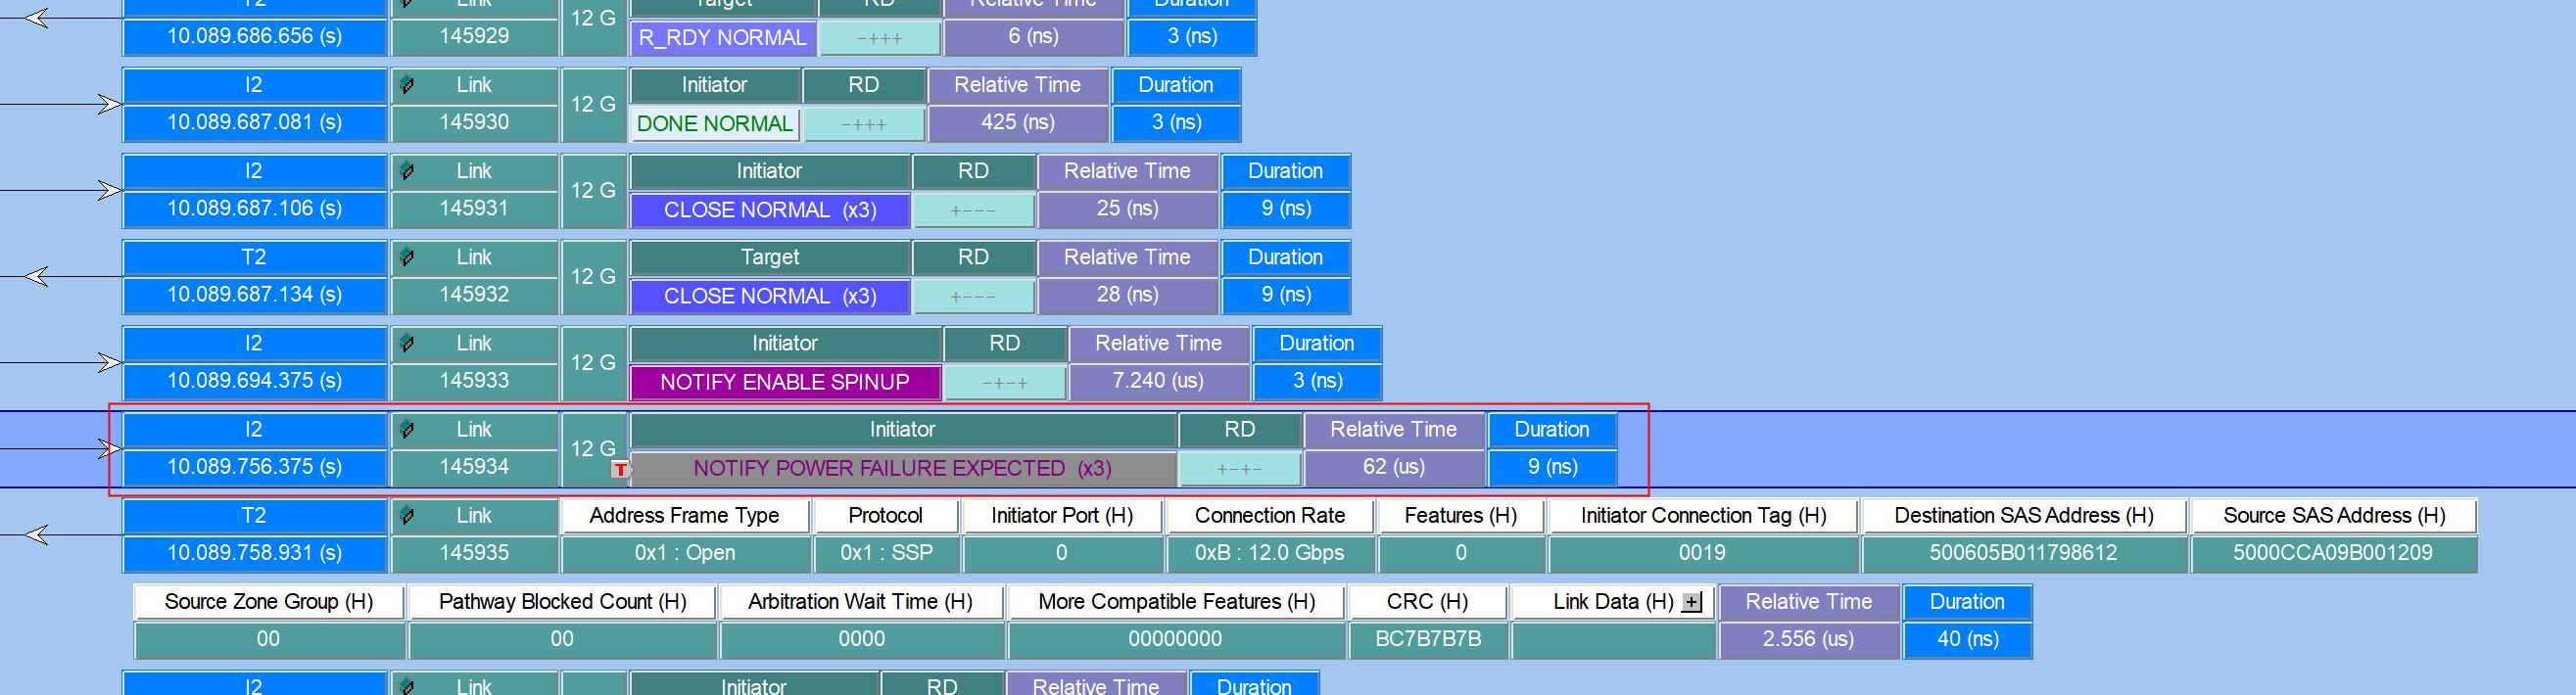Select the Pathway Blocked Count (H) header
The height and width of the screenshot is (695, 2576).
tap(563, 602)
